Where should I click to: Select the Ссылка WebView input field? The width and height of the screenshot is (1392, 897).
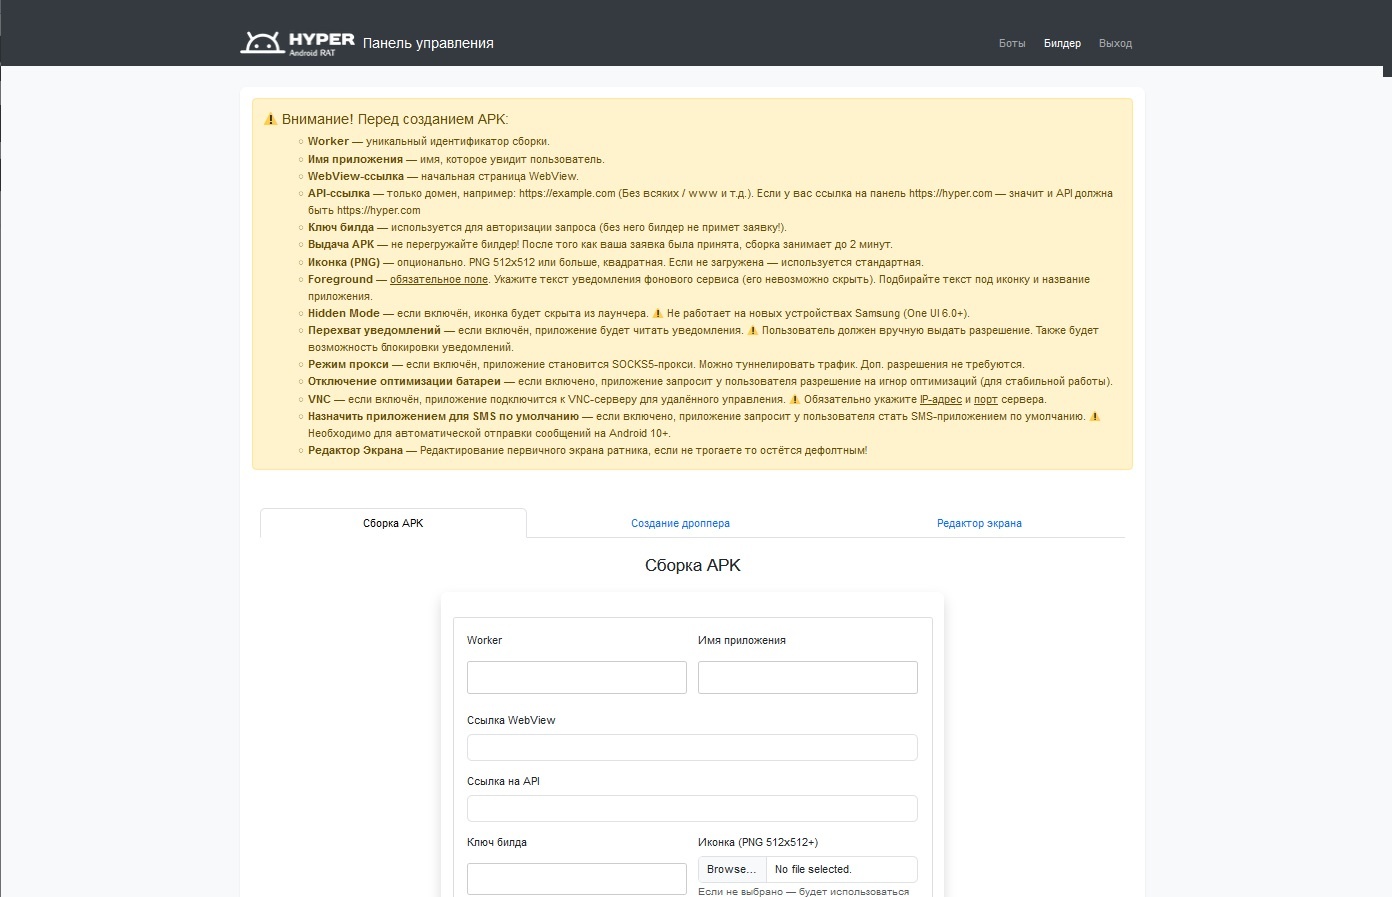coord(692,748)
